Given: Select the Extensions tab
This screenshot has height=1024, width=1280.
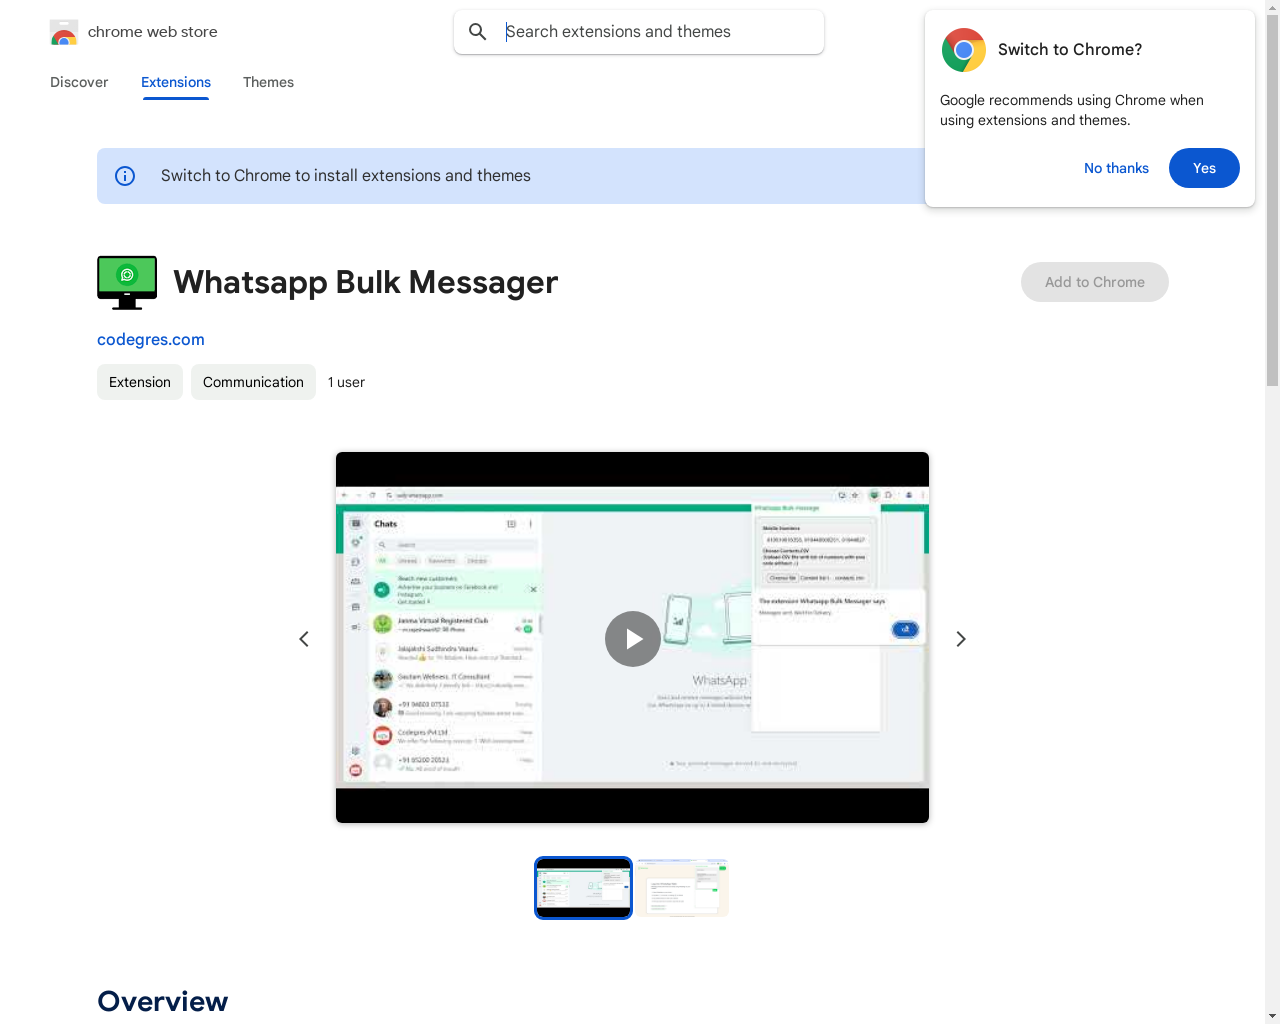Looking at the screenshot, I should 176,82.
